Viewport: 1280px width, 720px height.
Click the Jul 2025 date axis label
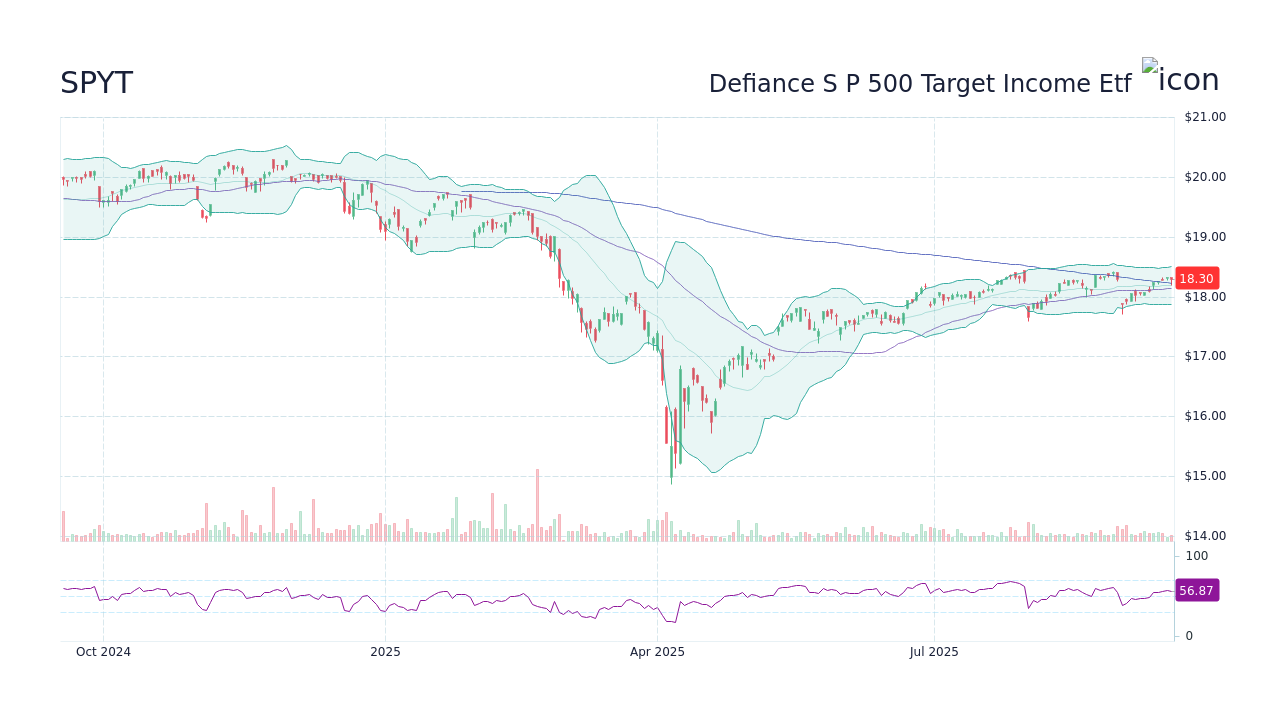pos(934,652)
